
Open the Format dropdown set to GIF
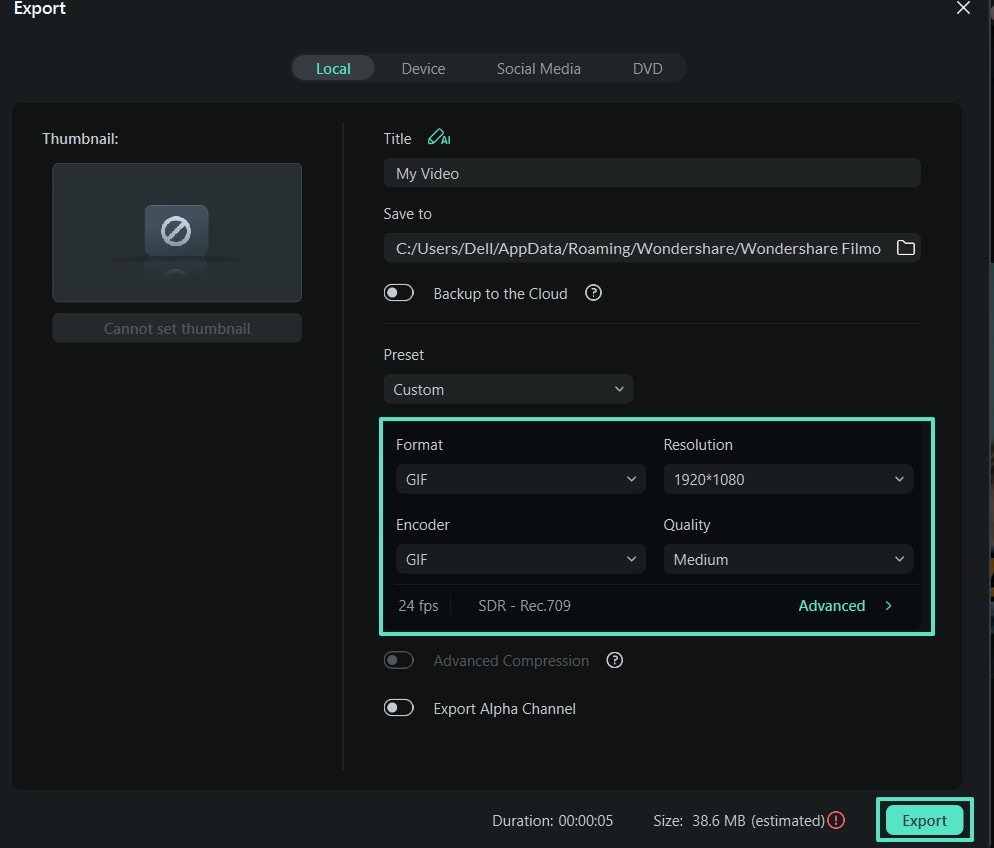[x=520, y=479]
